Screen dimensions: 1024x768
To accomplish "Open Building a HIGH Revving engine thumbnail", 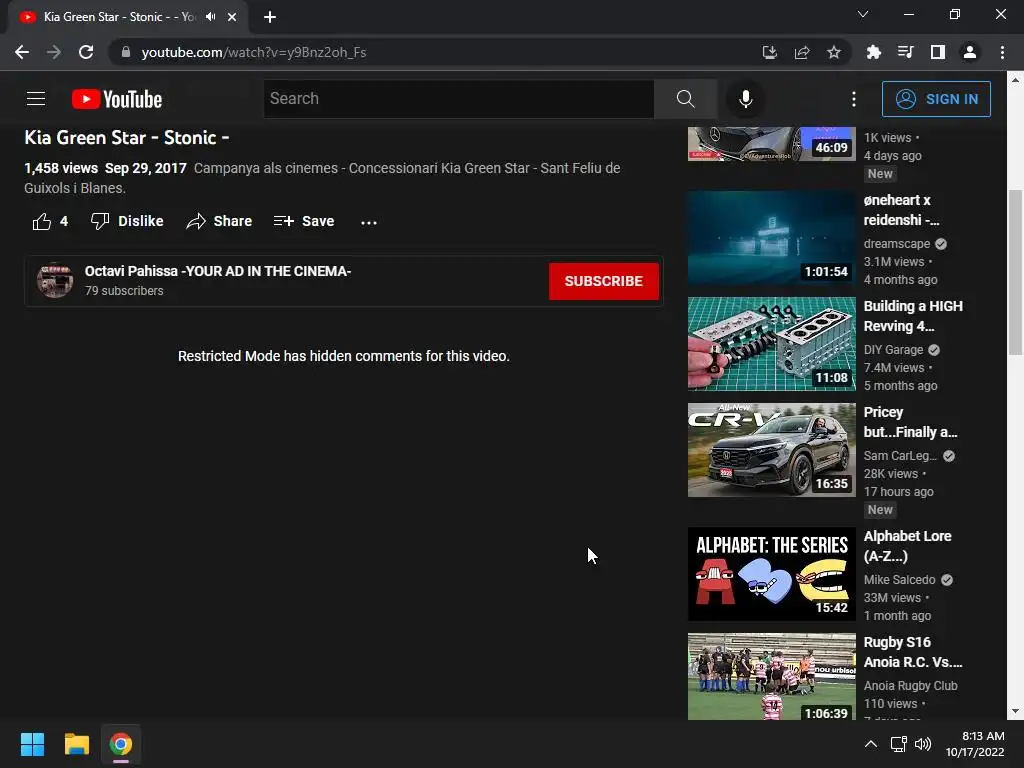I will (771, 344).
